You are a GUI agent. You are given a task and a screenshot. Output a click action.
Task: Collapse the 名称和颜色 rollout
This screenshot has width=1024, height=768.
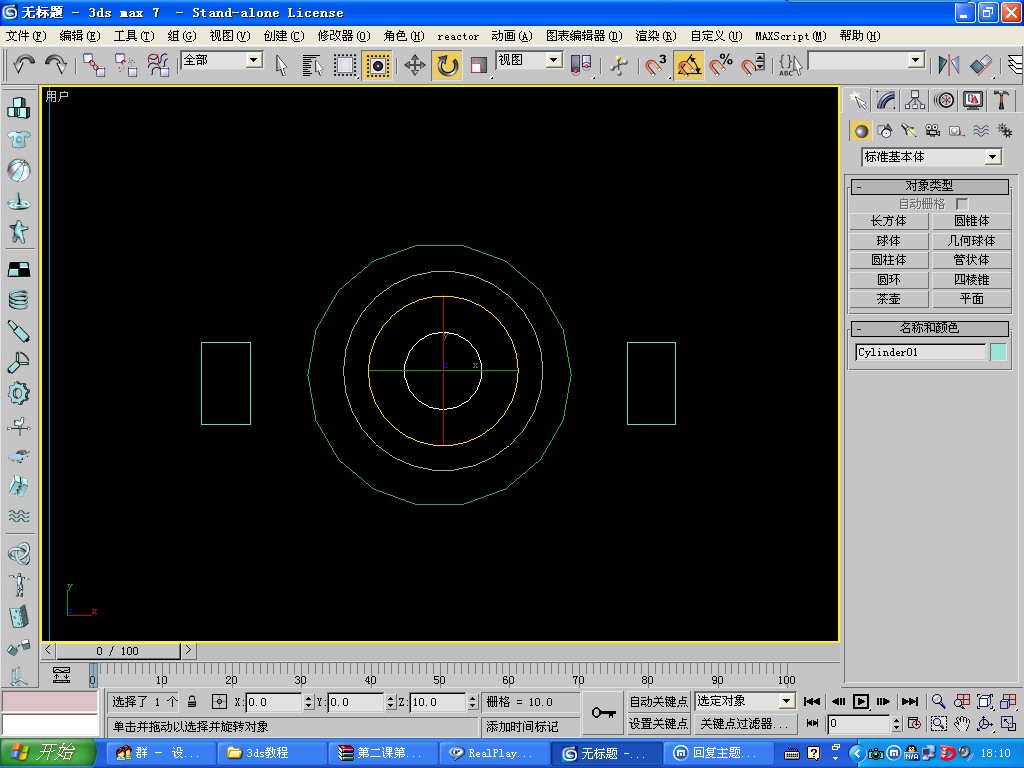(x=929, y=328)
